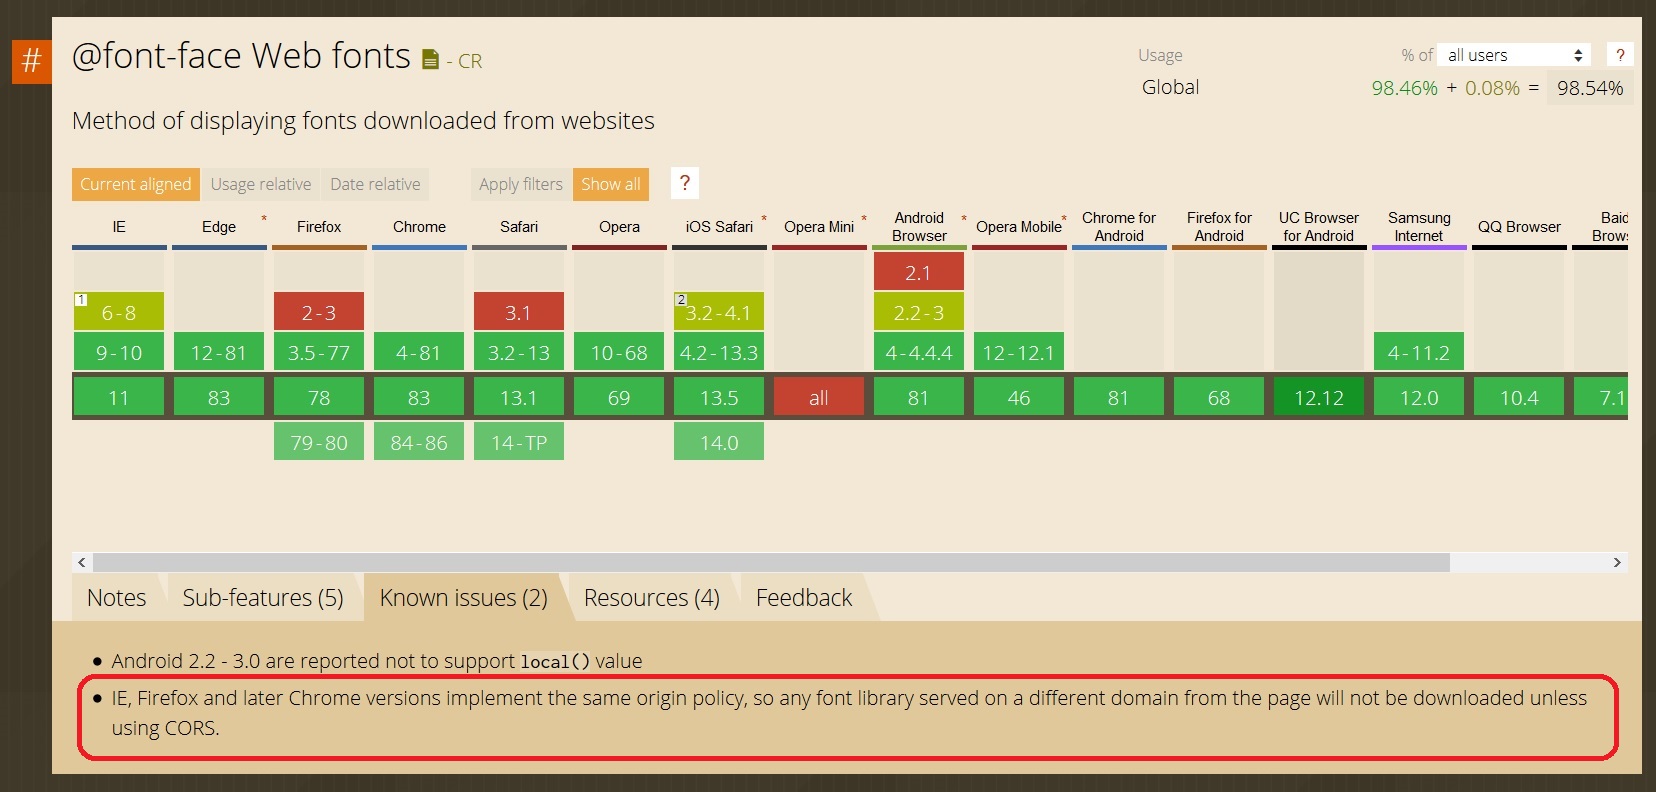1656x792 pixels.
Task: Switch to Date relative view
Action: click(375, 184)
